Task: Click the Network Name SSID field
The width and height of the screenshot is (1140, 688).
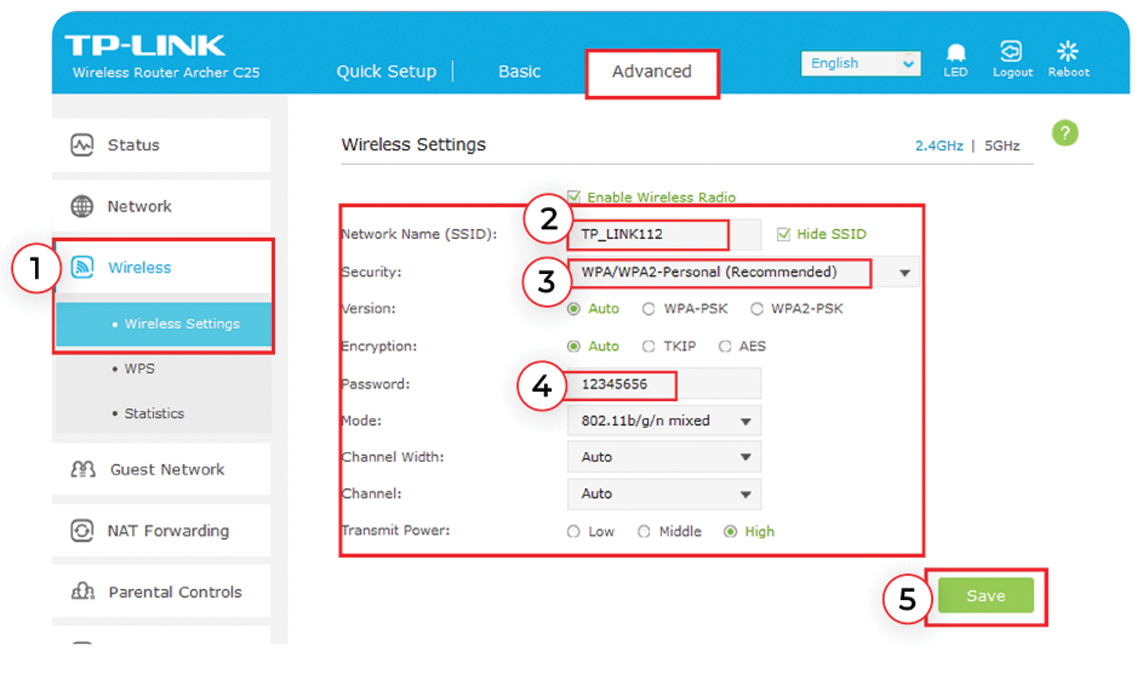Action: [664, 234]
